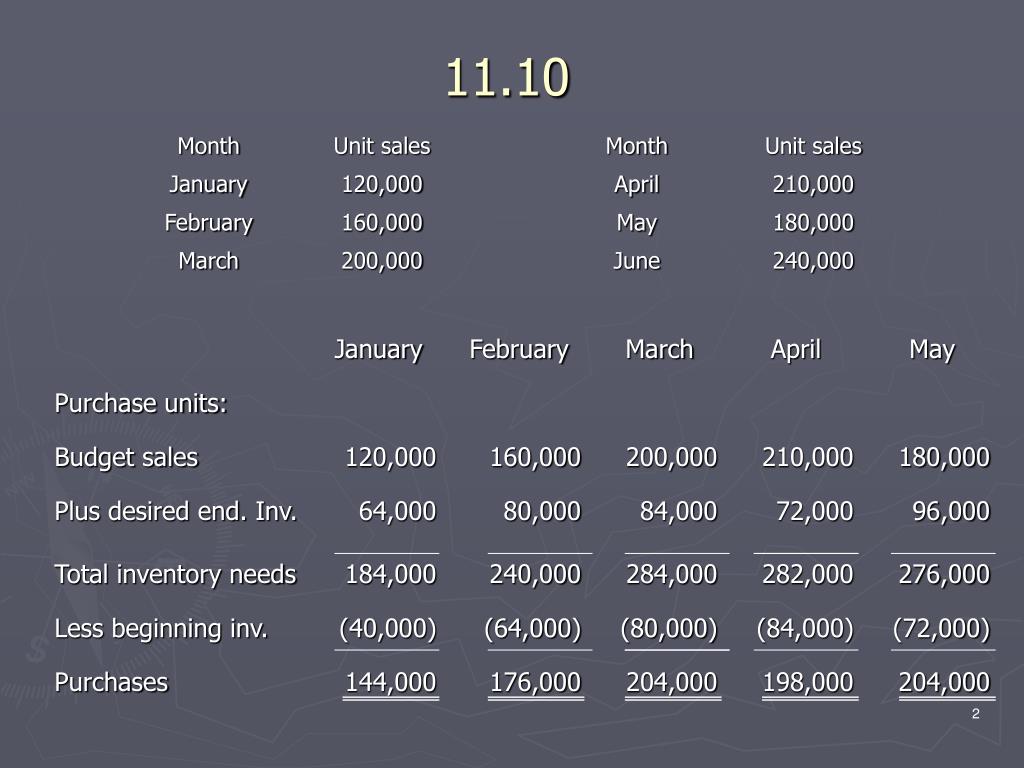Screen dimensions: 1024x768
Task: Click March purchases value 204,000
Action: click(672, 682)
